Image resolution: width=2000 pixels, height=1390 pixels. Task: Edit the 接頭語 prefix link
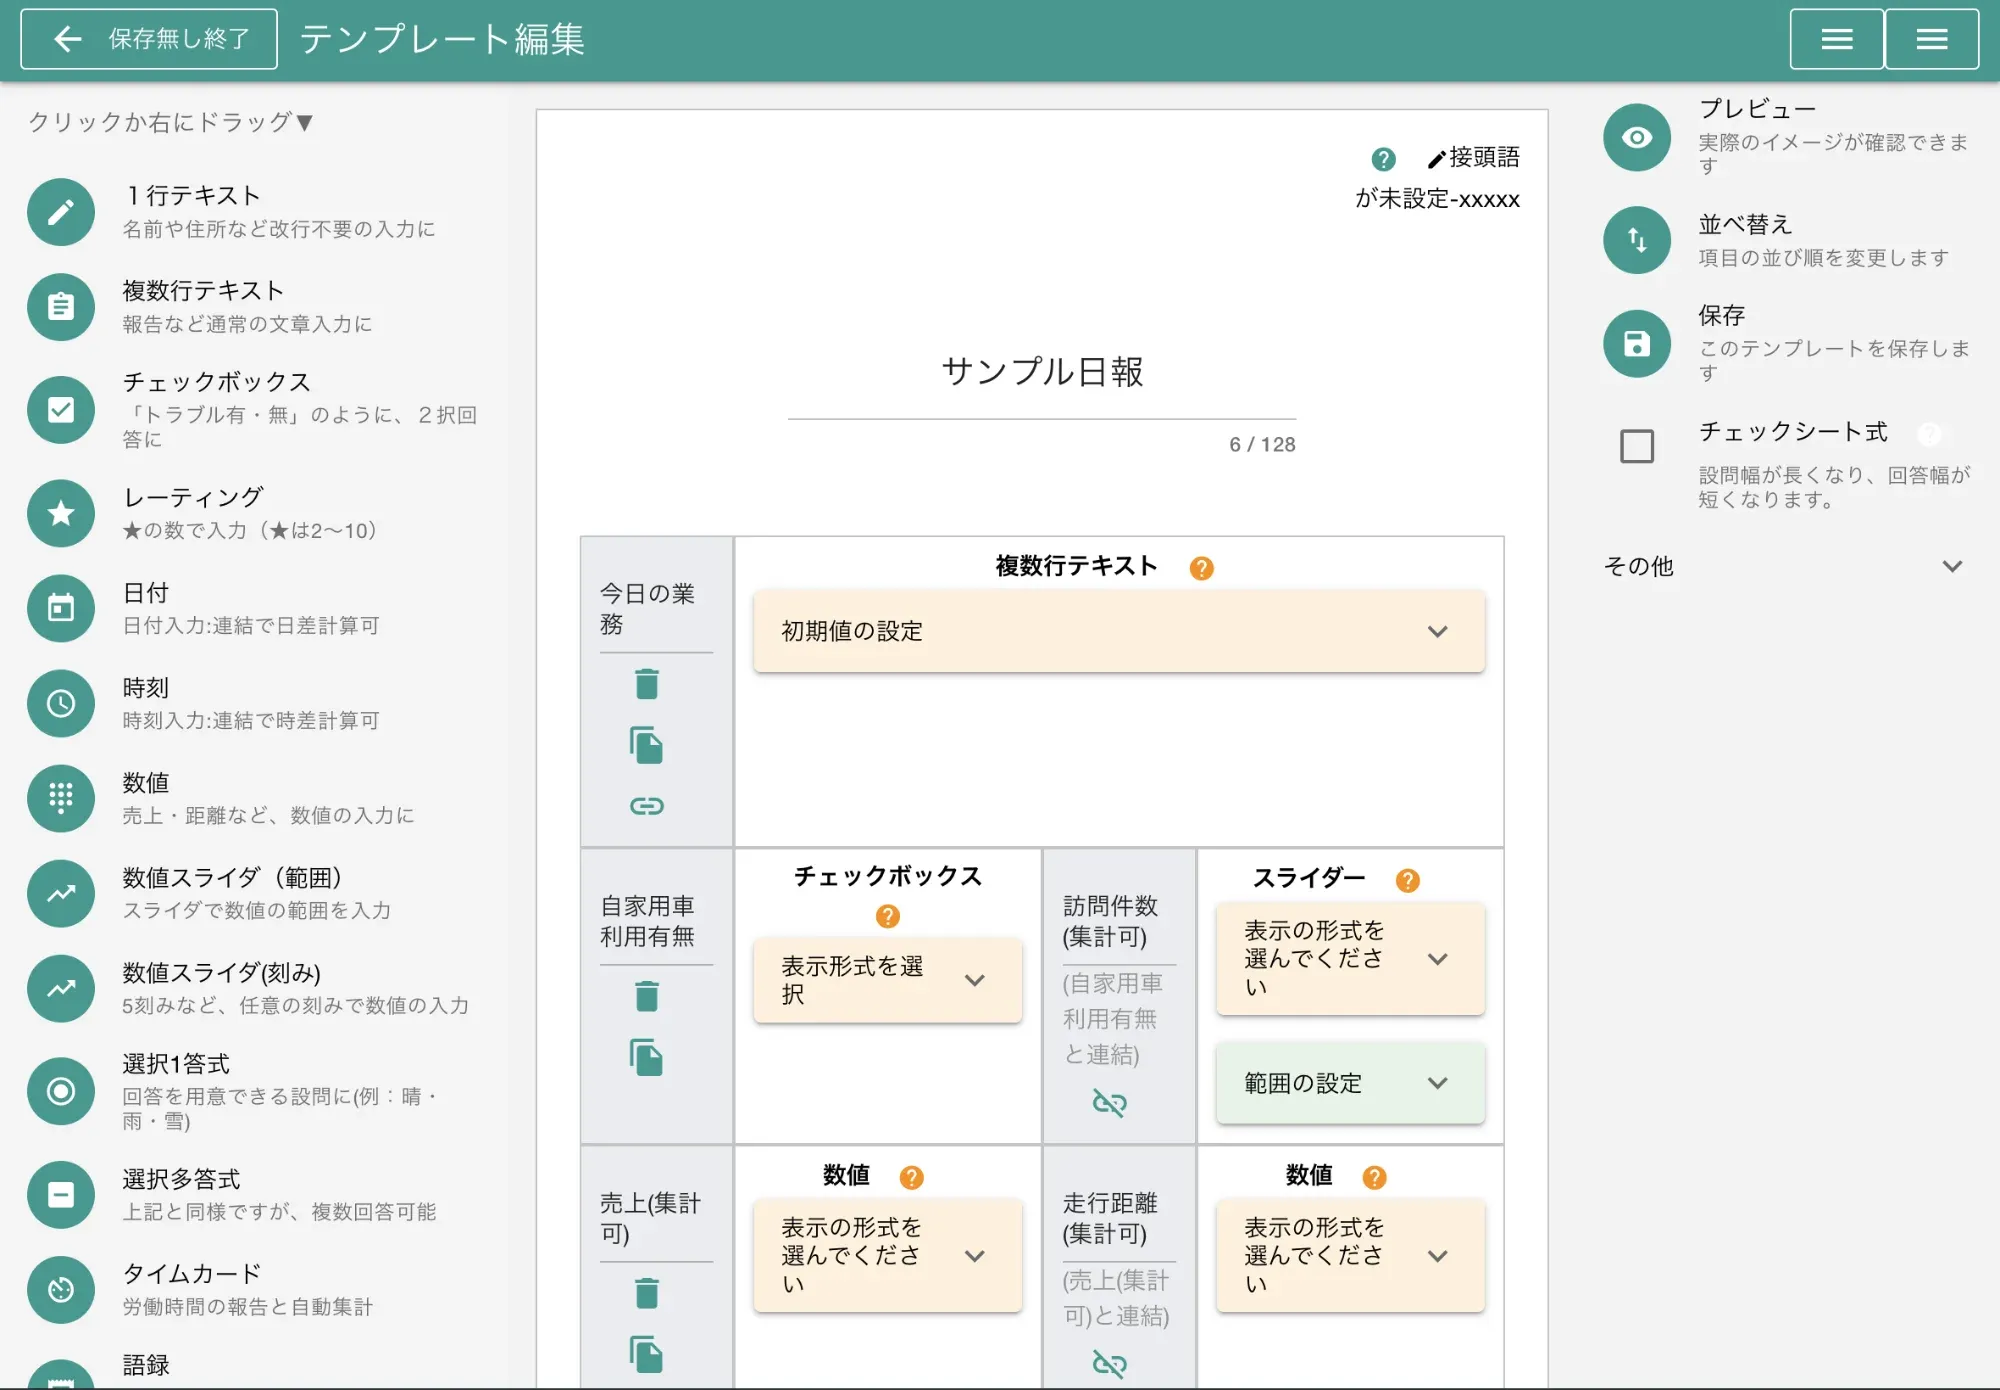pos(1474,158)
